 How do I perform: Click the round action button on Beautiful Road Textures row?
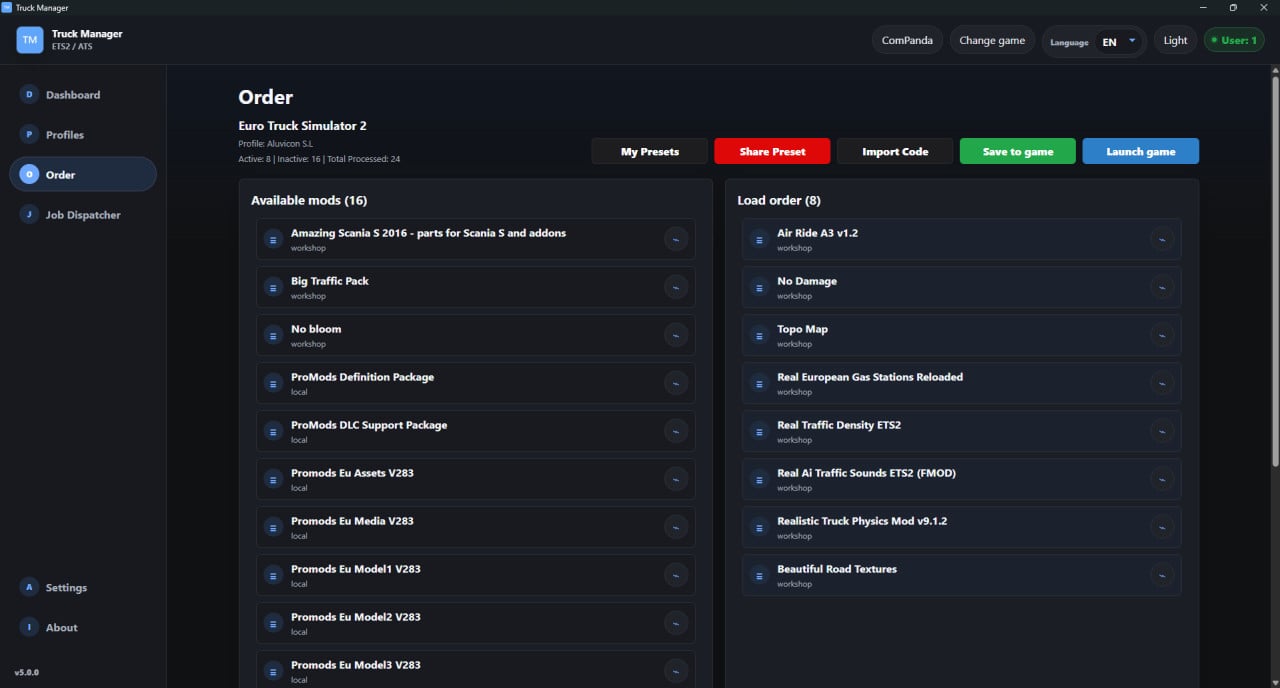1162,575
